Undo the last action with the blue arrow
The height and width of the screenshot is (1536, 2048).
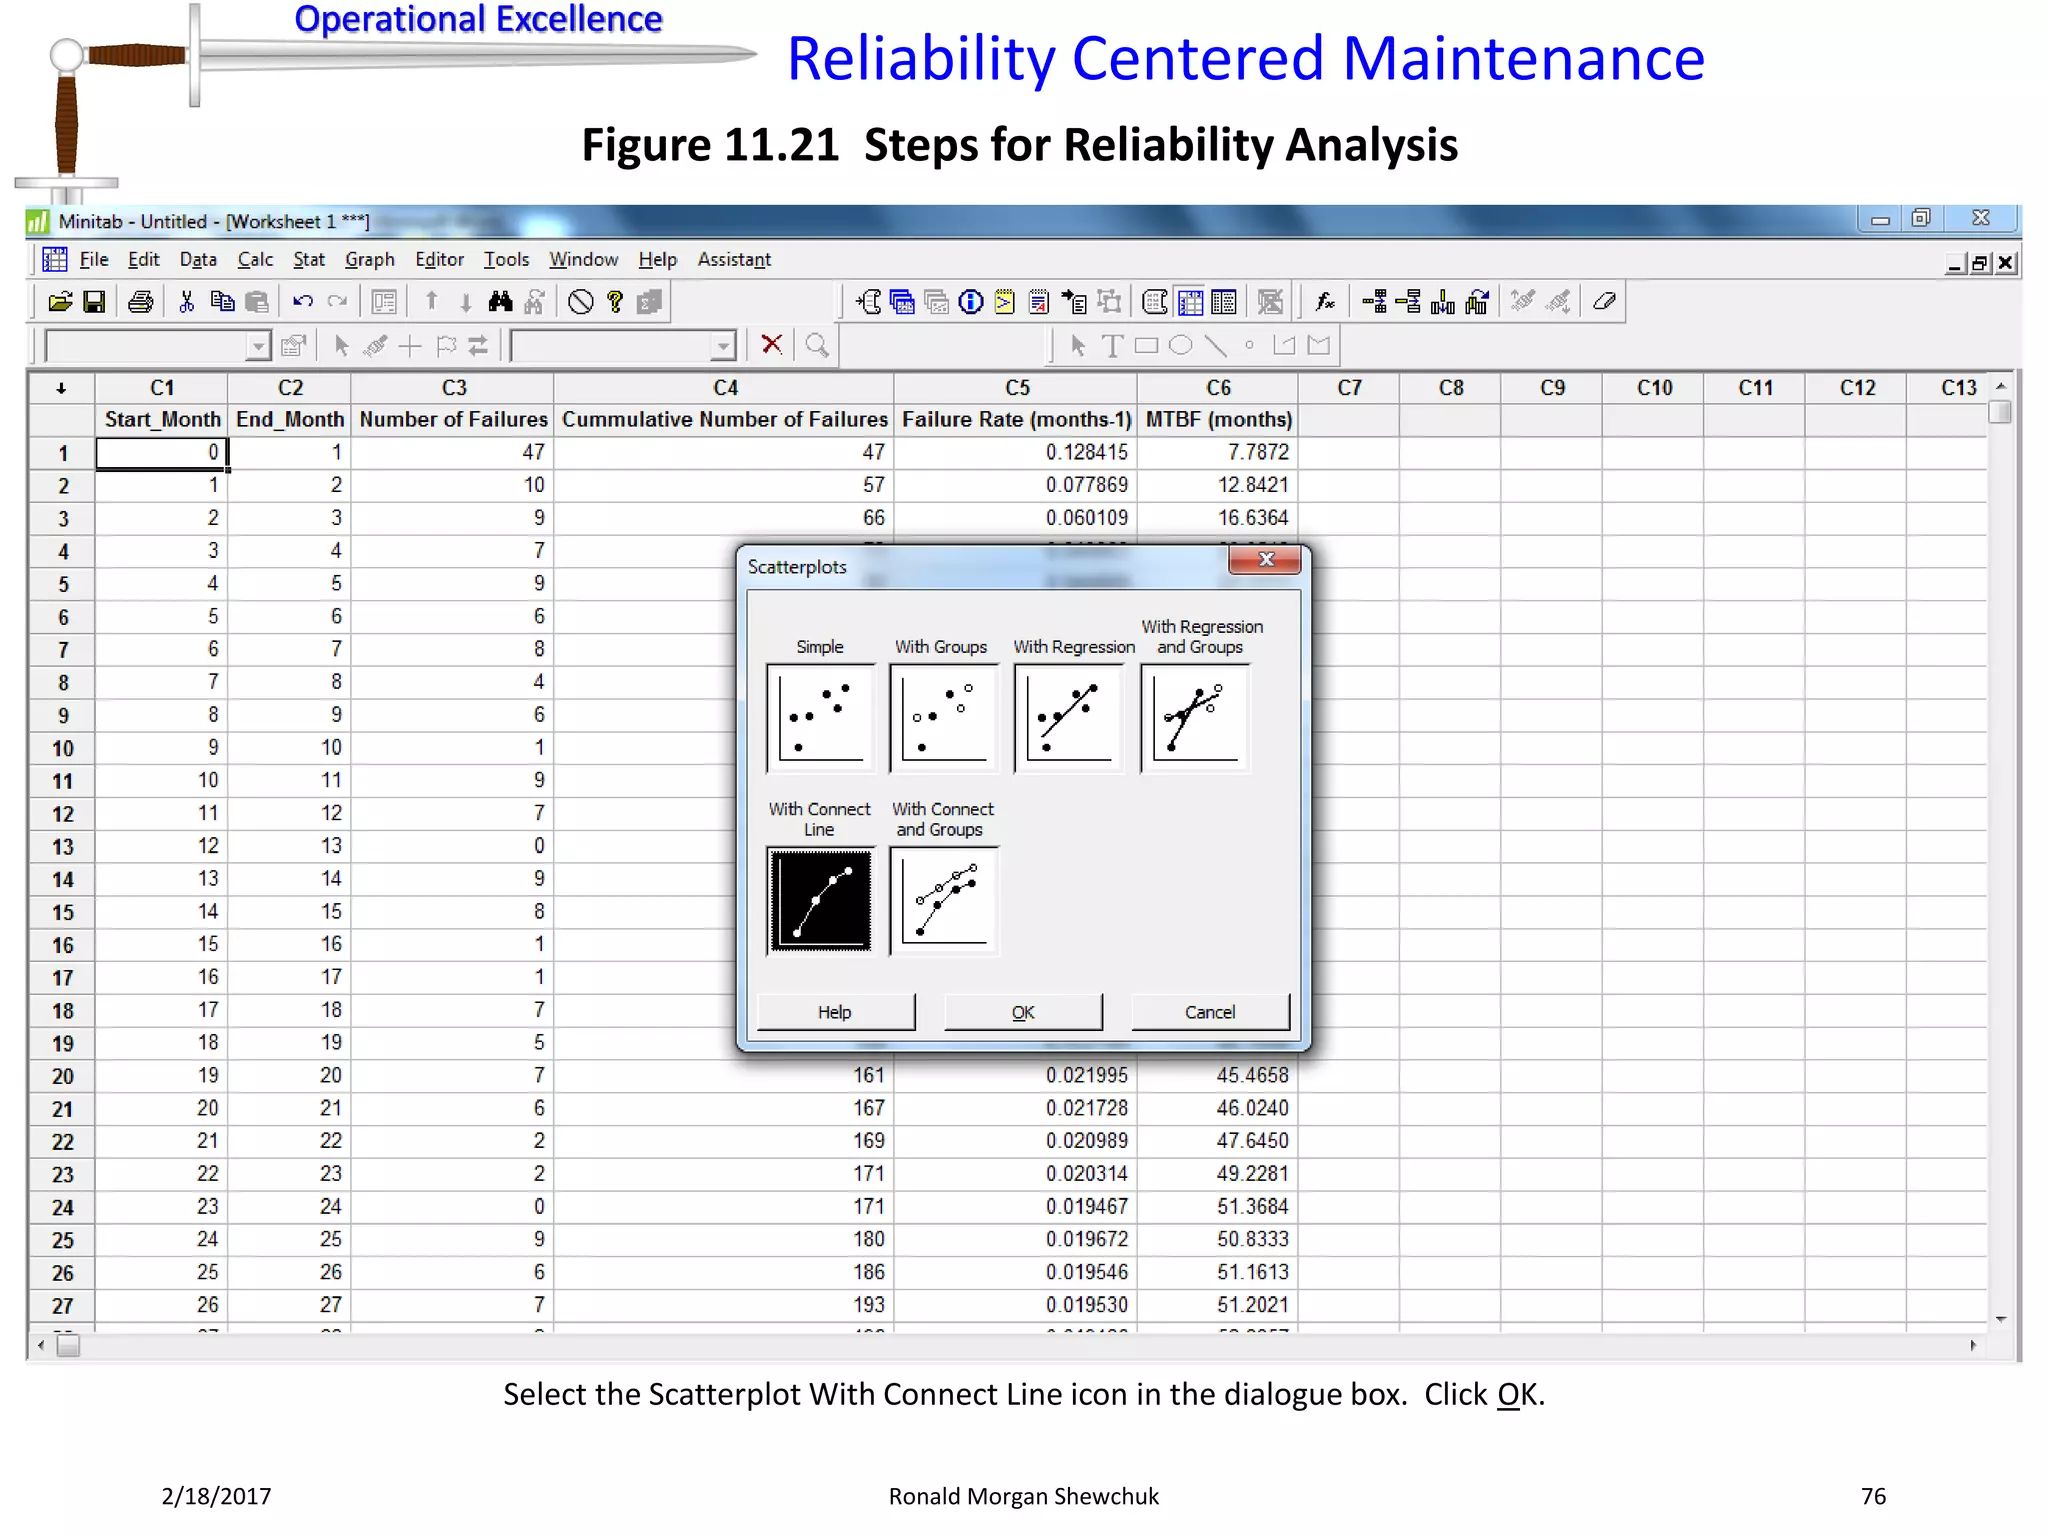[303, 302]
